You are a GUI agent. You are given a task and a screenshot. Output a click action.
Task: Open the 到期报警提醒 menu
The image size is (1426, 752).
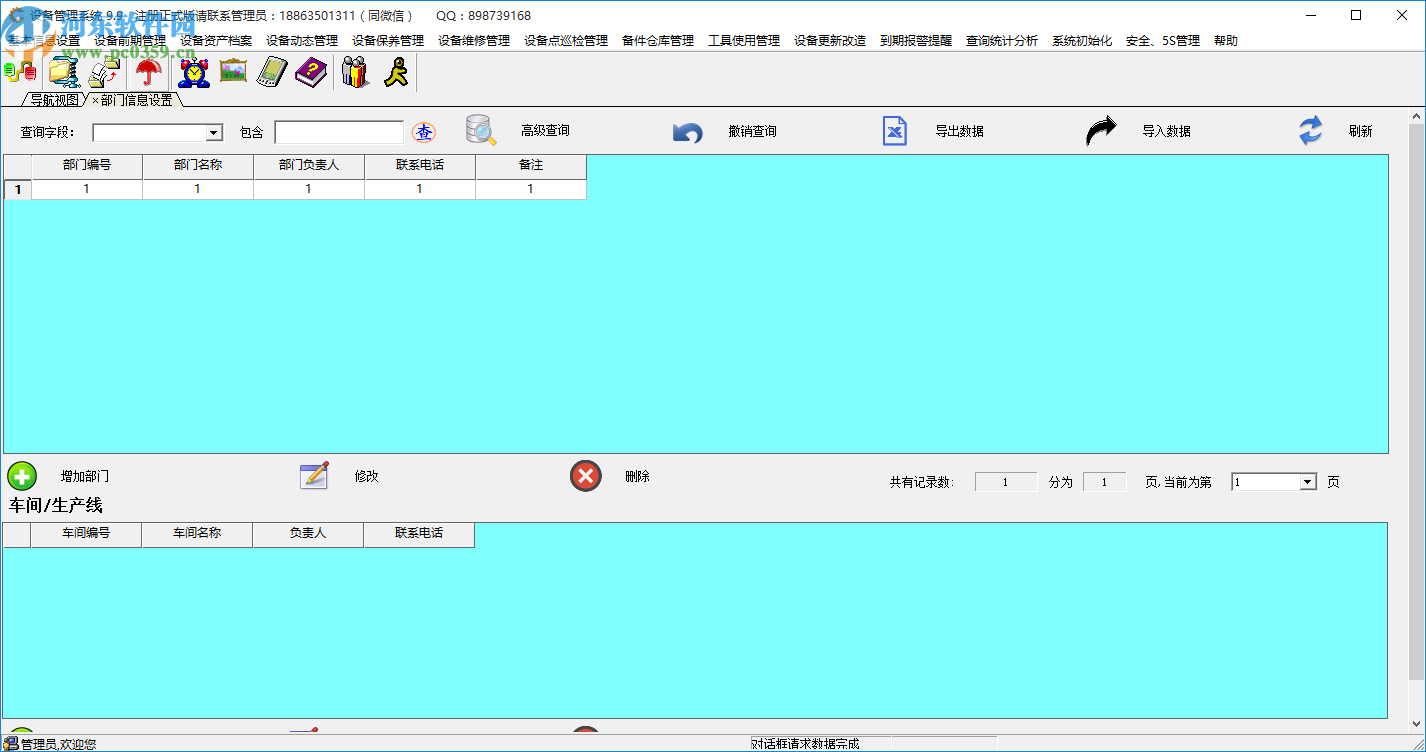(x=916, y=41)
